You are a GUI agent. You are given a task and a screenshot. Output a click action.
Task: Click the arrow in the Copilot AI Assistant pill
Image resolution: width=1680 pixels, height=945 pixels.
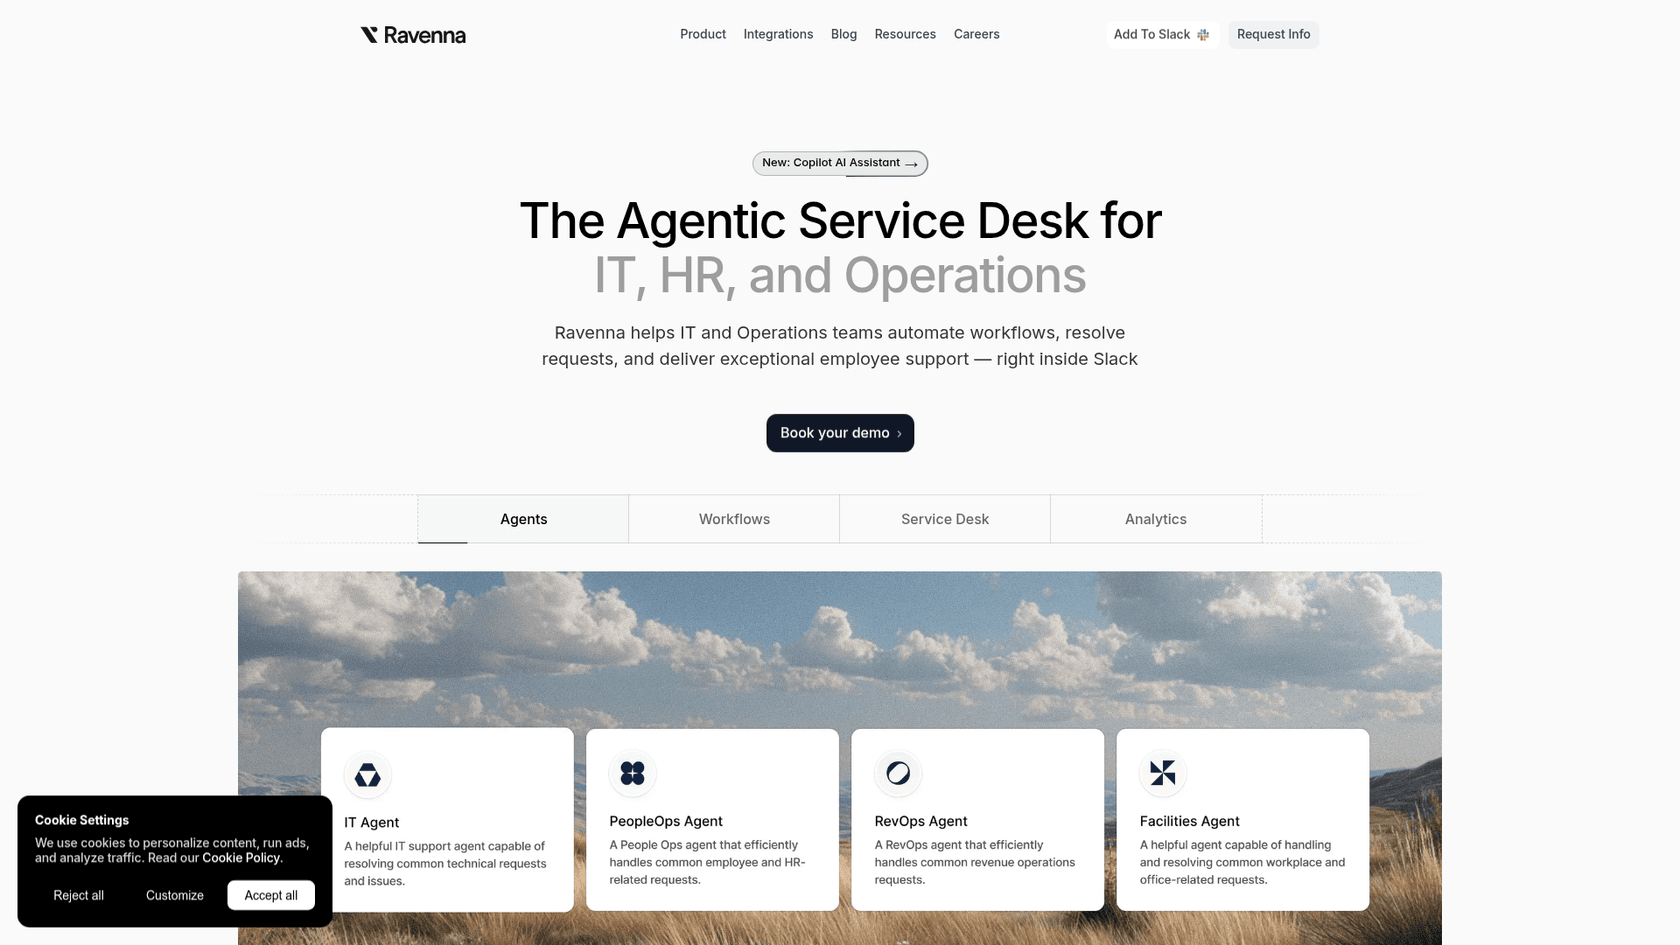point(910,163)
